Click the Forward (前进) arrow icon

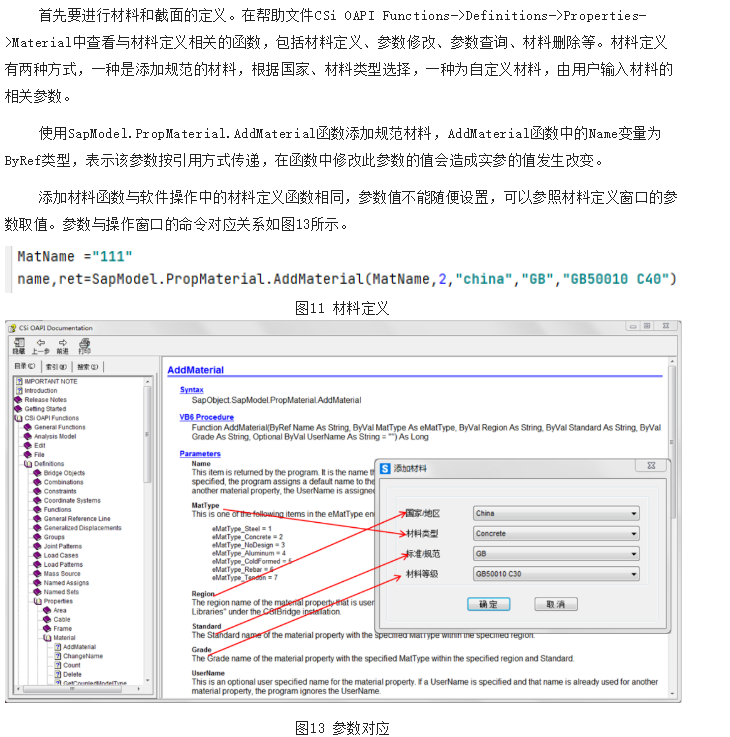(x=62, y=342)
